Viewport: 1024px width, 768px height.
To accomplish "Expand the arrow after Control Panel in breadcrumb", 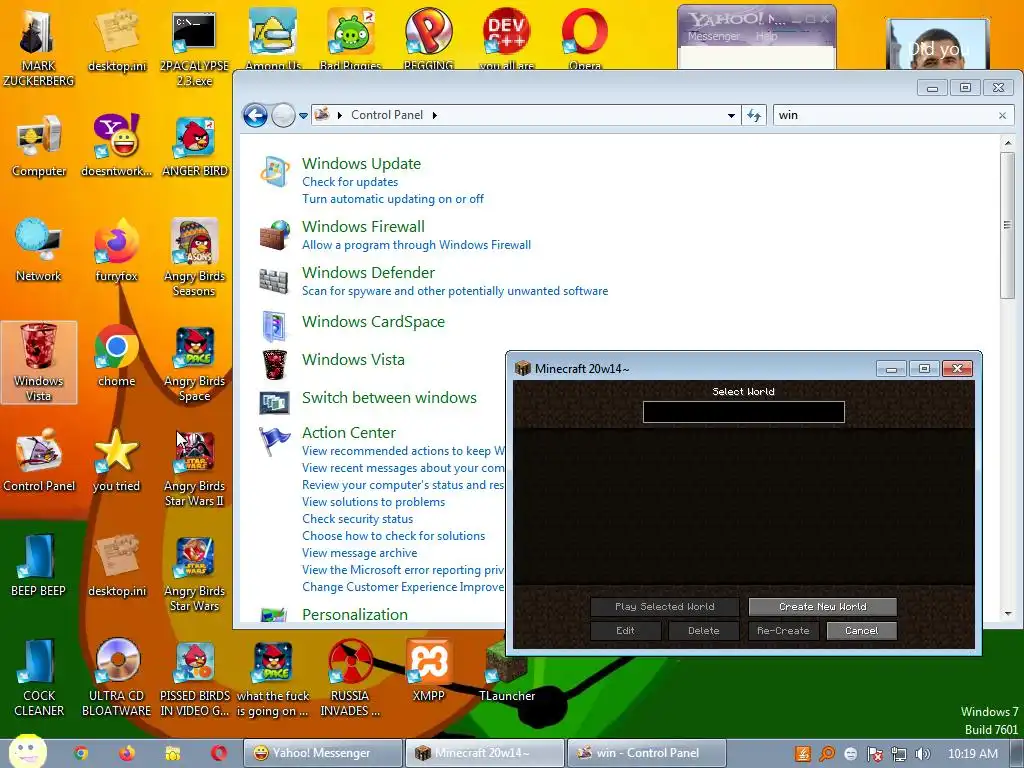I will (434, 116).
